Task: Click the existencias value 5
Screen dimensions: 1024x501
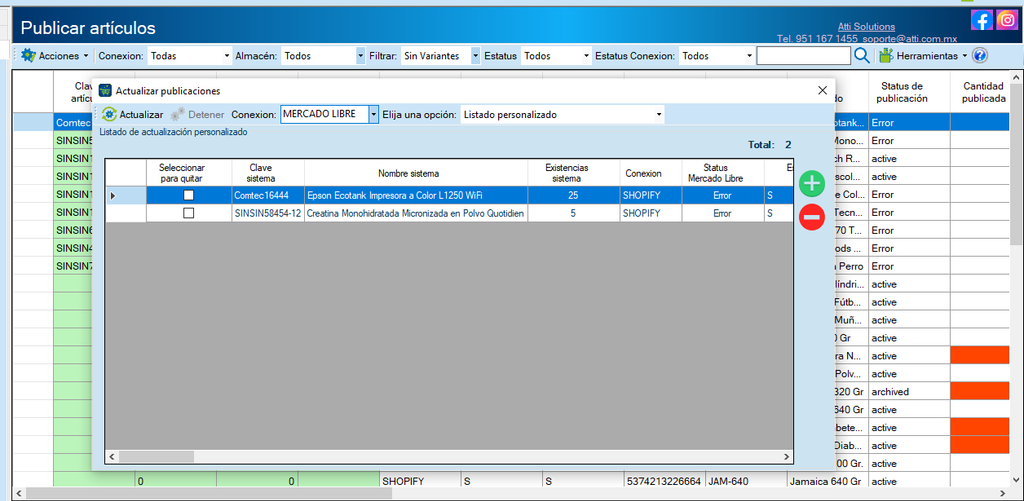Action: pyautogui.click(x=573, y=213)
